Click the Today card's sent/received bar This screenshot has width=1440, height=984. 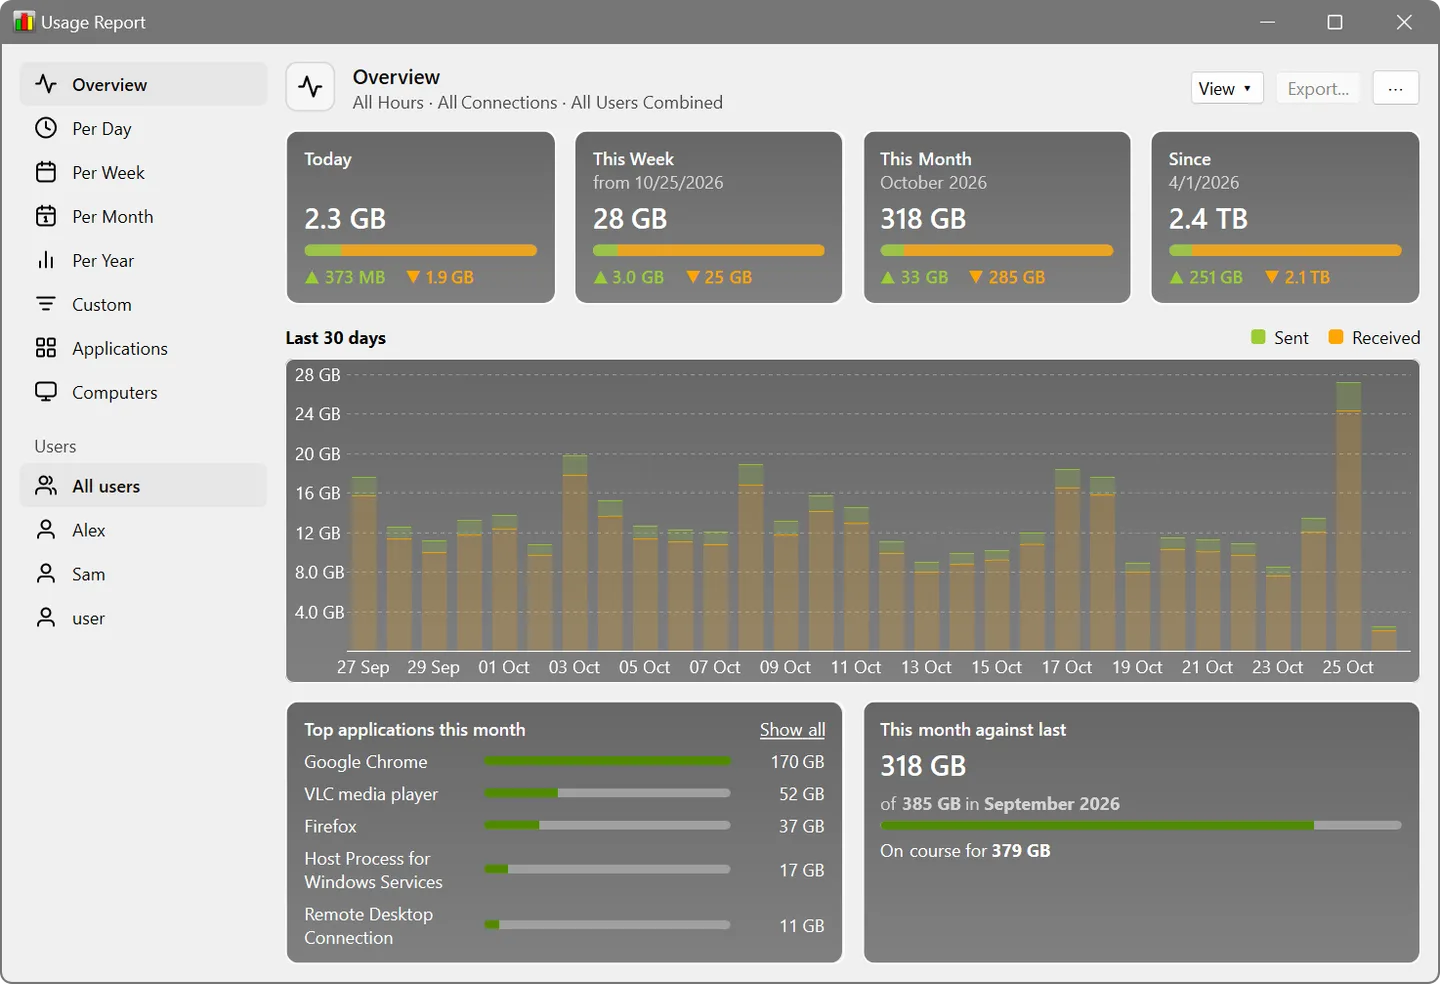pos(421,250)
